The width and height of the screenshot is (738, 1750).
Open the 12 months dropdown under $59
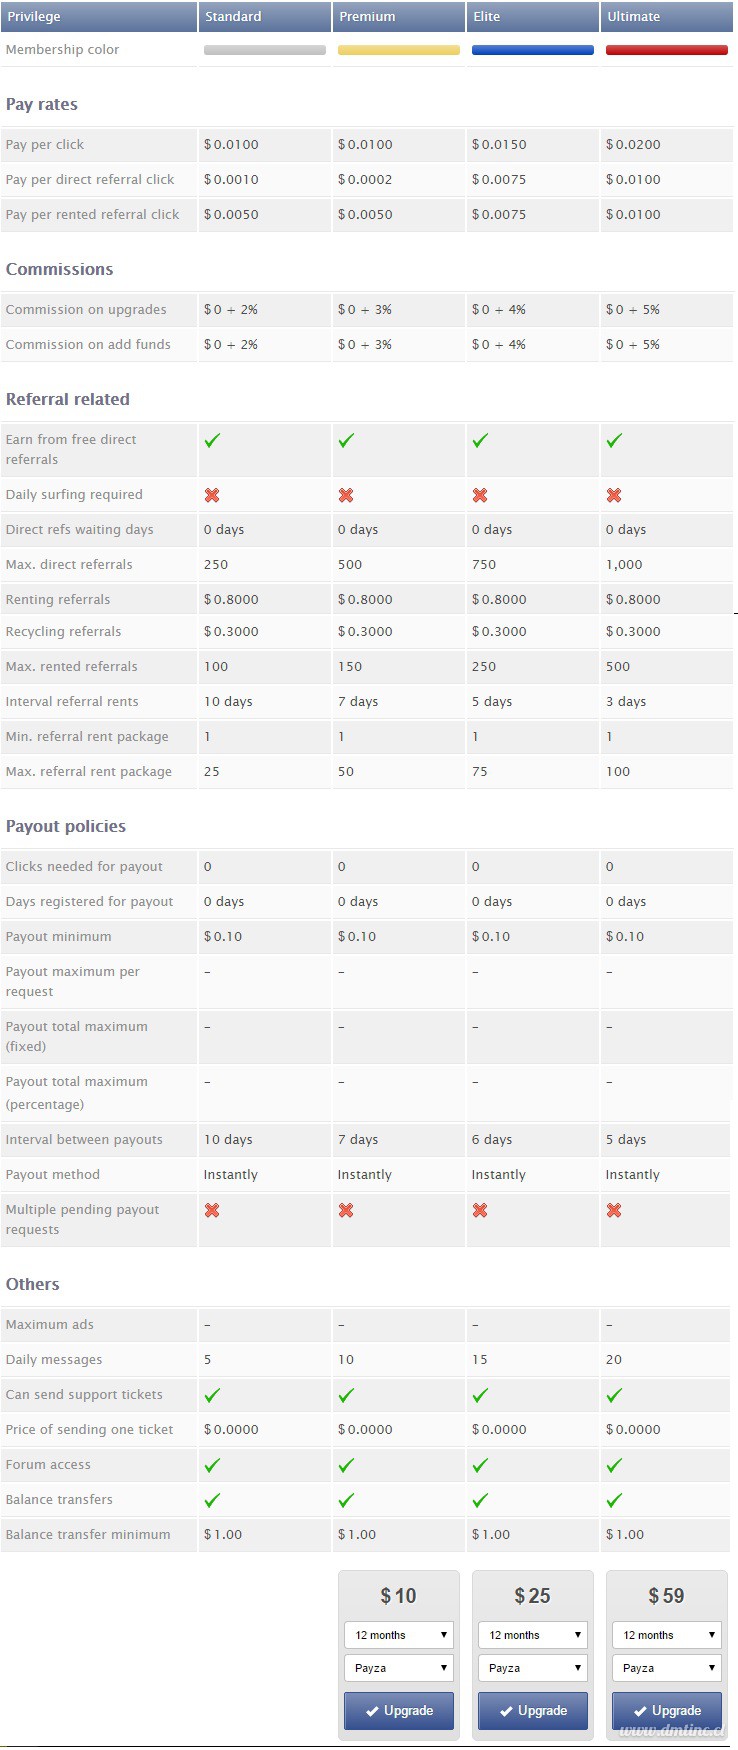(667, 1635)
